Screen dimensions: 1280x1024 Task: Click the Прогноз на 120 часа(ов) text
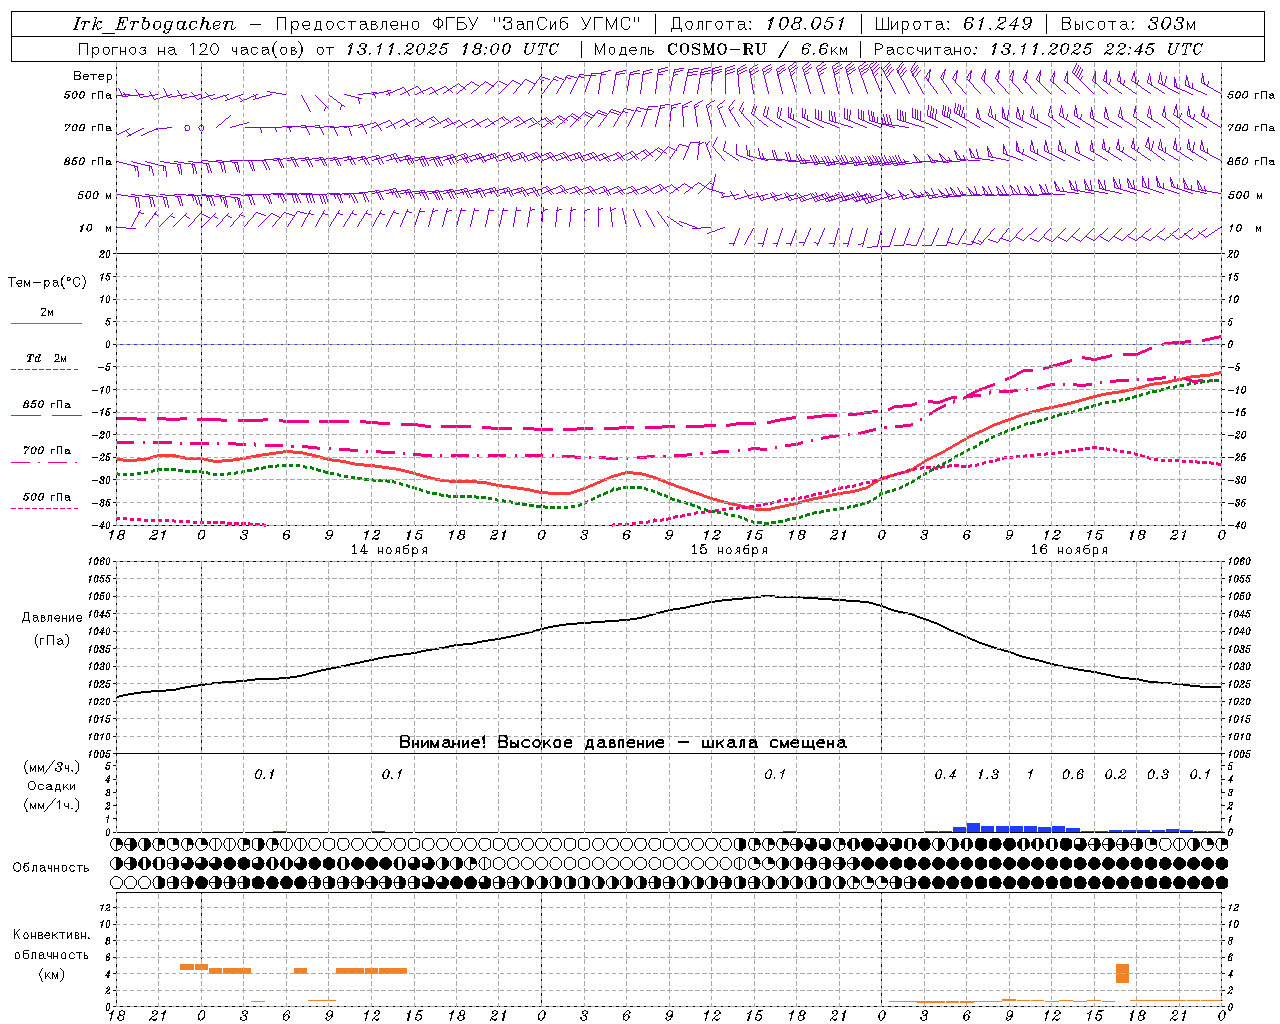point(193,49)
